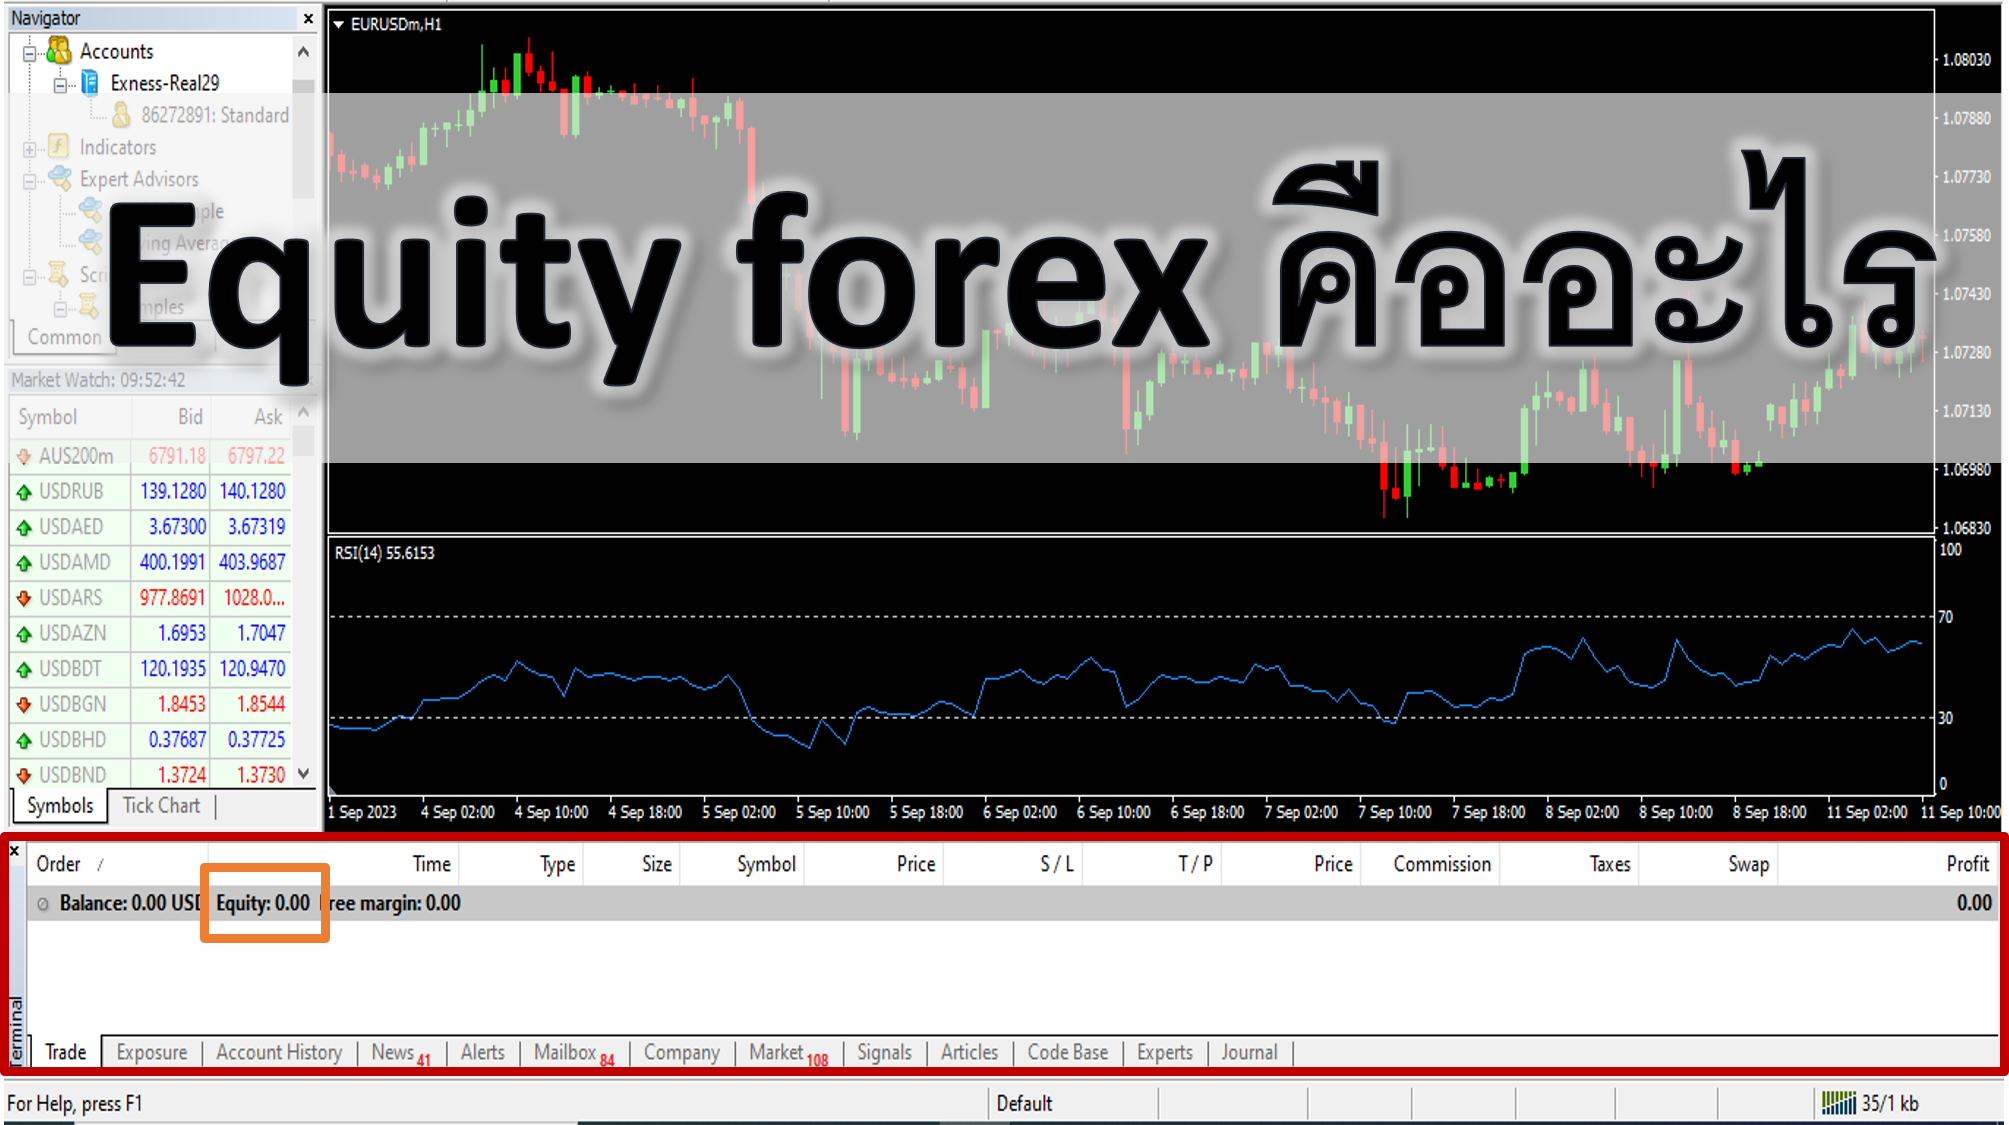The height and width of the screenshot is (1125, 2009).
Task: Click the USDAMD up-arrow icon
Action: coord(24,563)
